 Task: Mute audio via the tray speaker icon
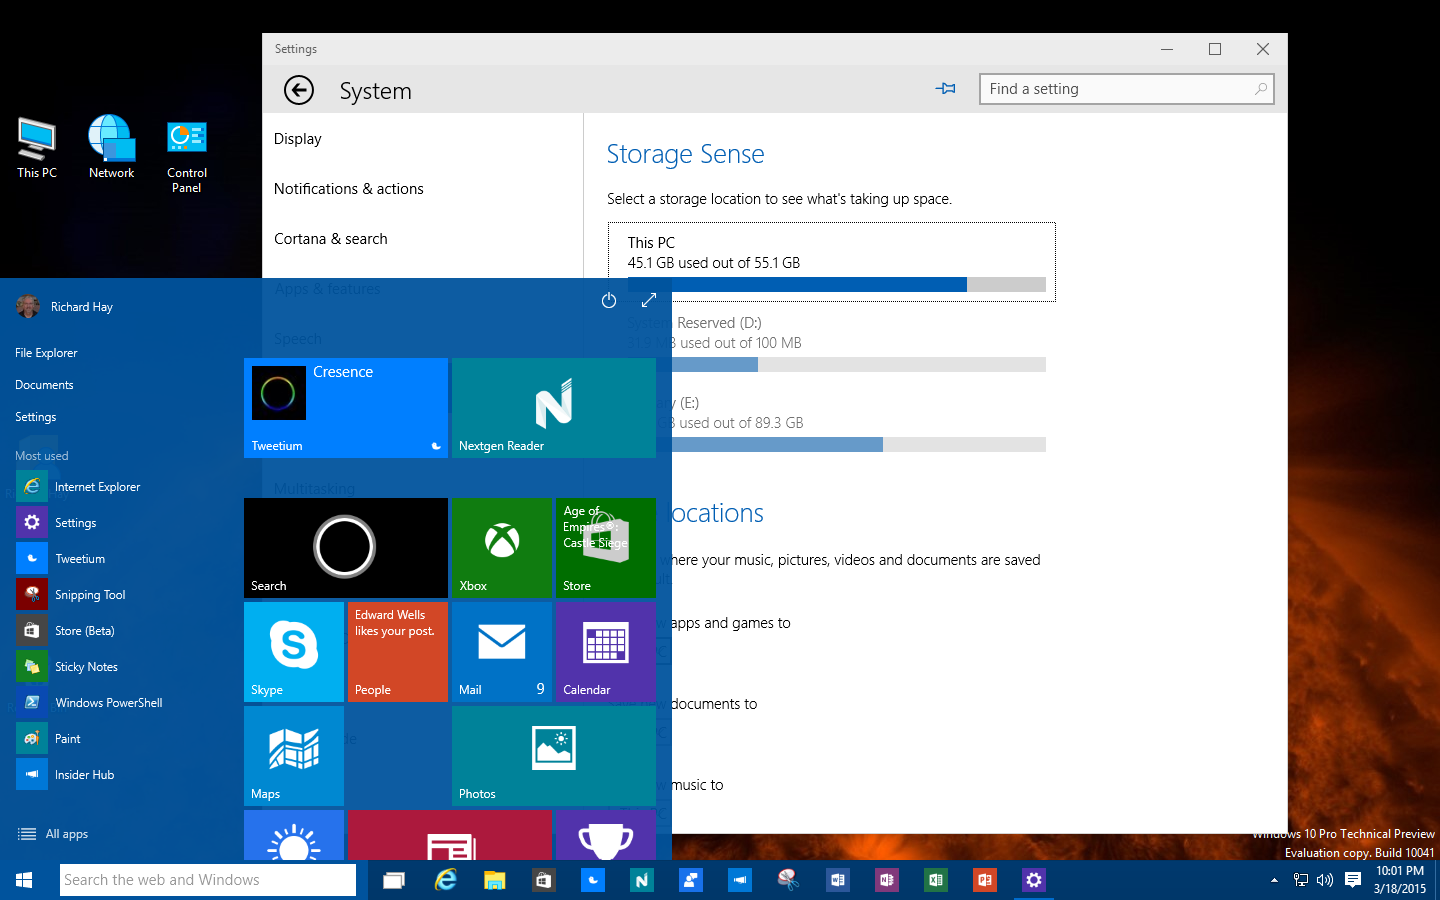click(x=1325, y=880)
